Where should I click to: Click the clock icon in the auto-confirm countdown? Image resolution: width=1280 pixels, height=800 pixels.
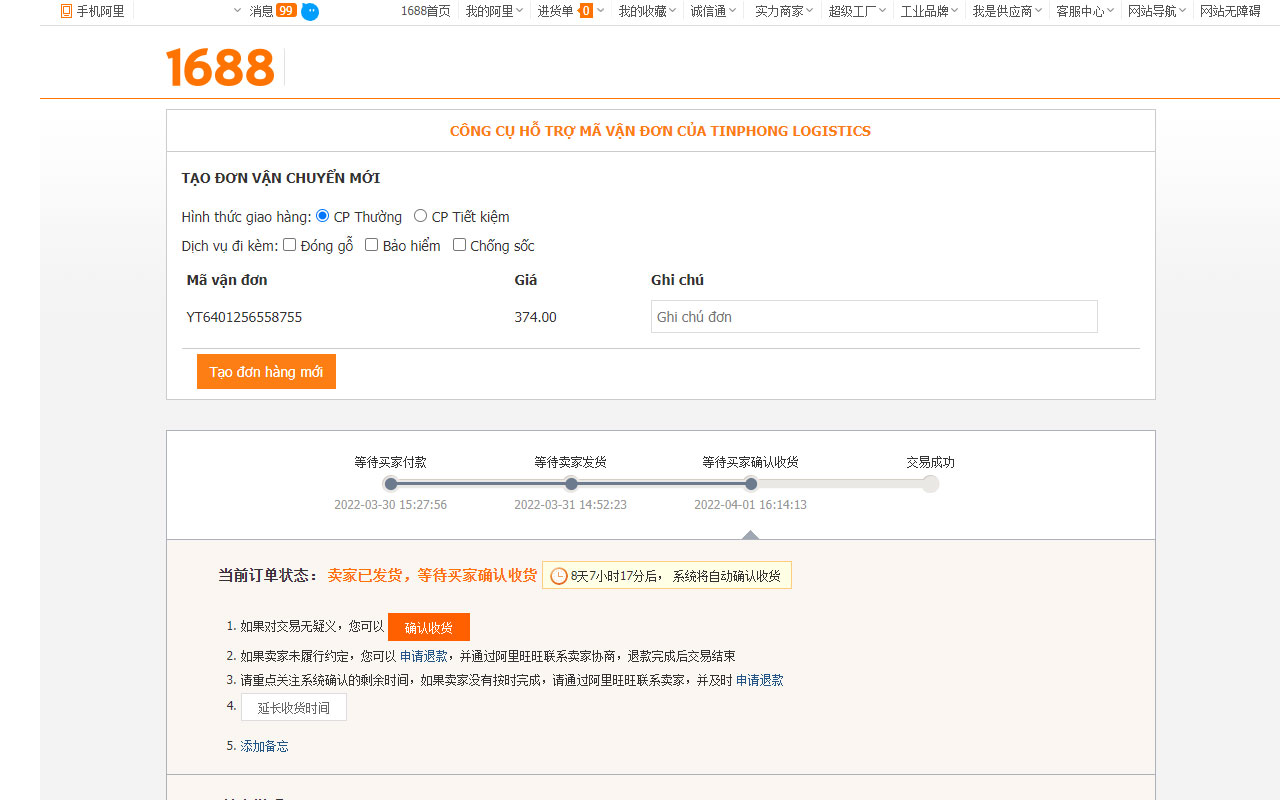click(557, 575)
